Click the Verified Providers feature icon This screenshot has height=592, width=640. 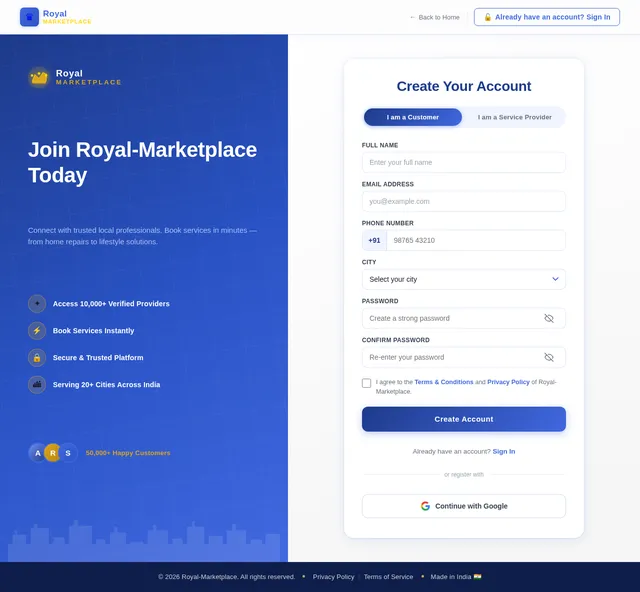click(37, 304)
